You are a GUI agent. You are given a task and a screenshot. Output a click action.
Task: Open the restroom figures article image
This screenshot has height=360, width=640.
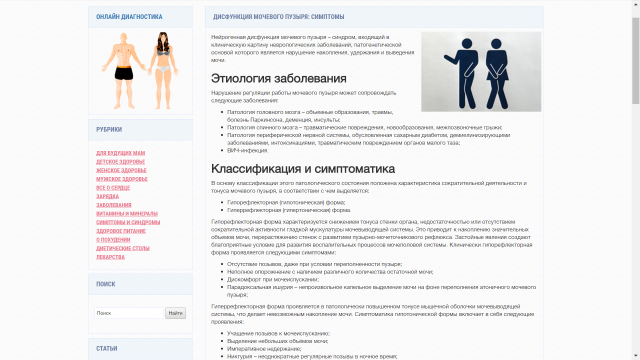[481, 71]
